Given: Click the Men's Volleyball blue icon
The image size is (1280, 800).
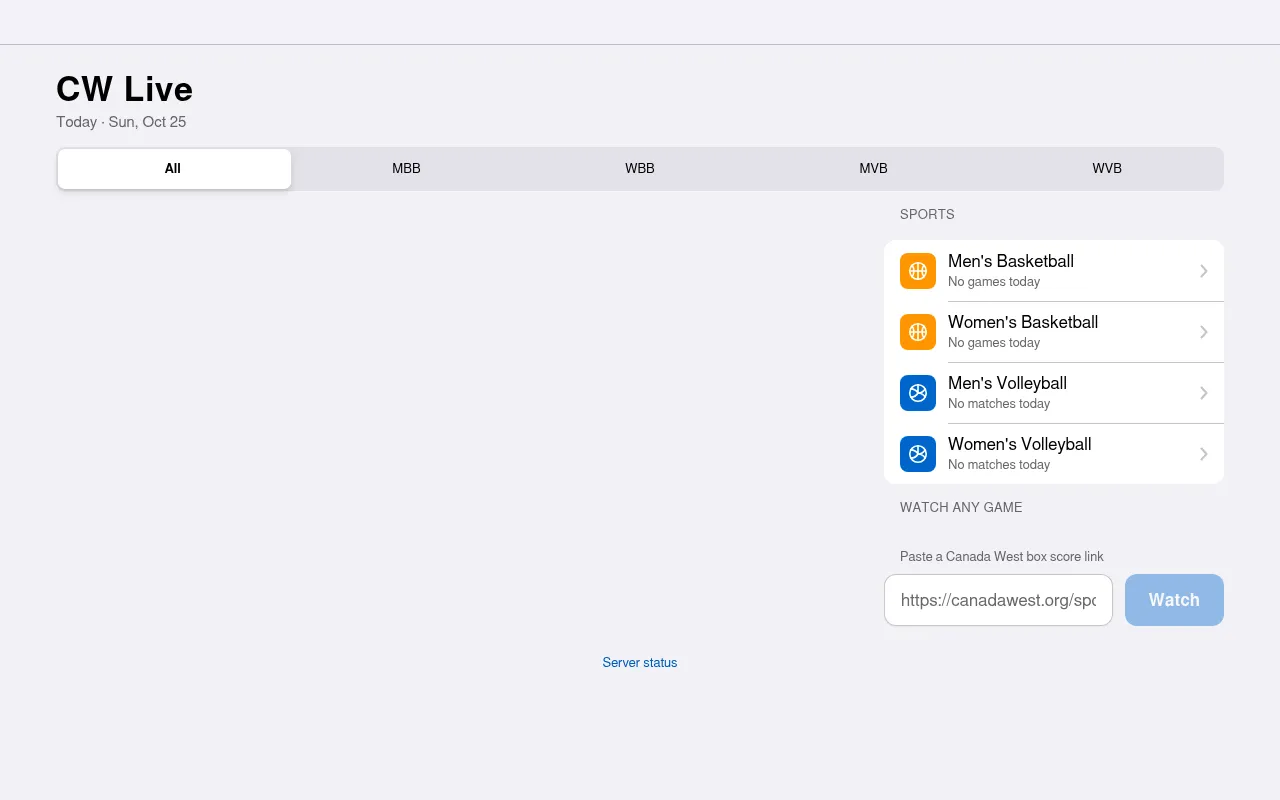Looking at the screenshot, I should point(918,393).
